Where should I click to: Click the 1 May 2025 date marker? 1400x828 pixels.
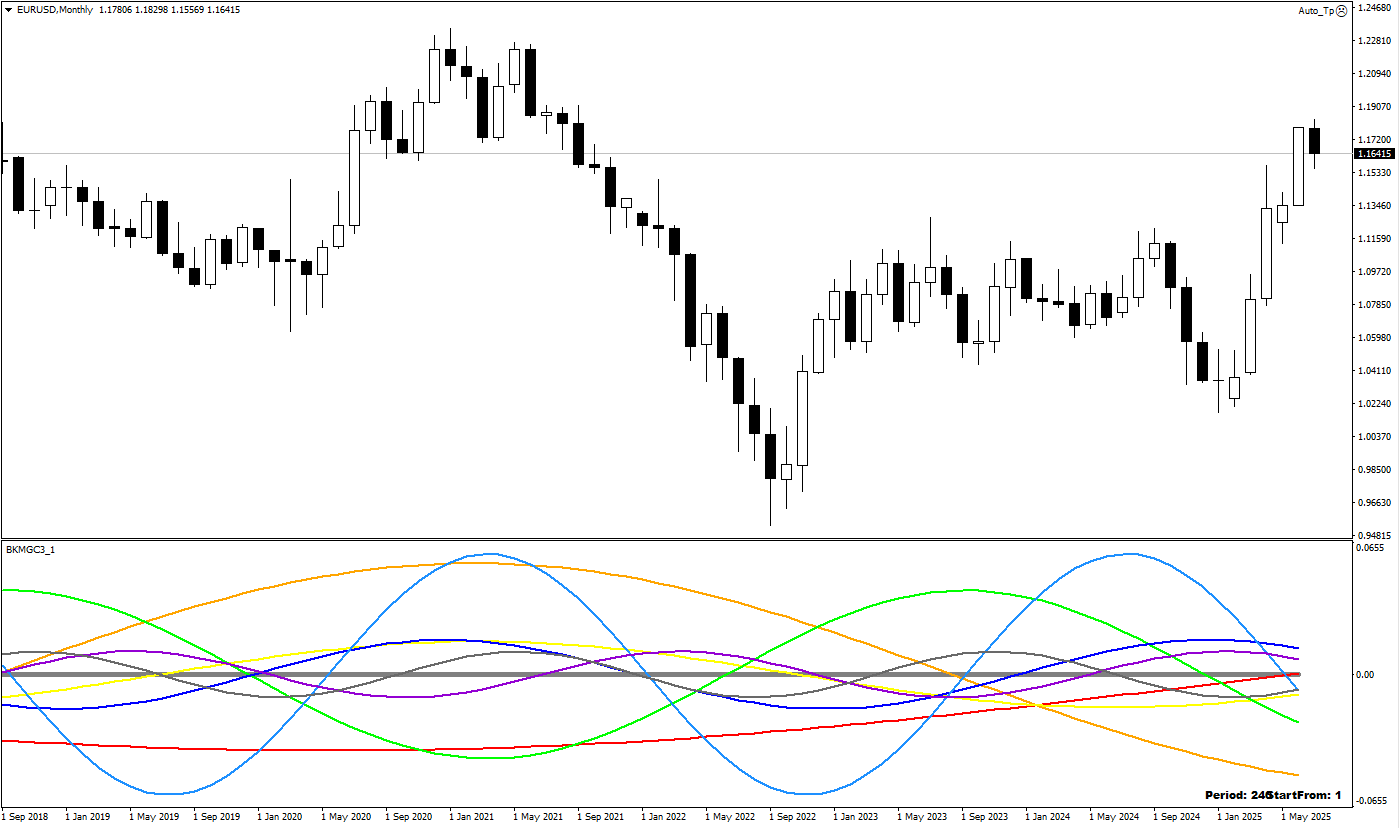click(x=1305, y=817)
